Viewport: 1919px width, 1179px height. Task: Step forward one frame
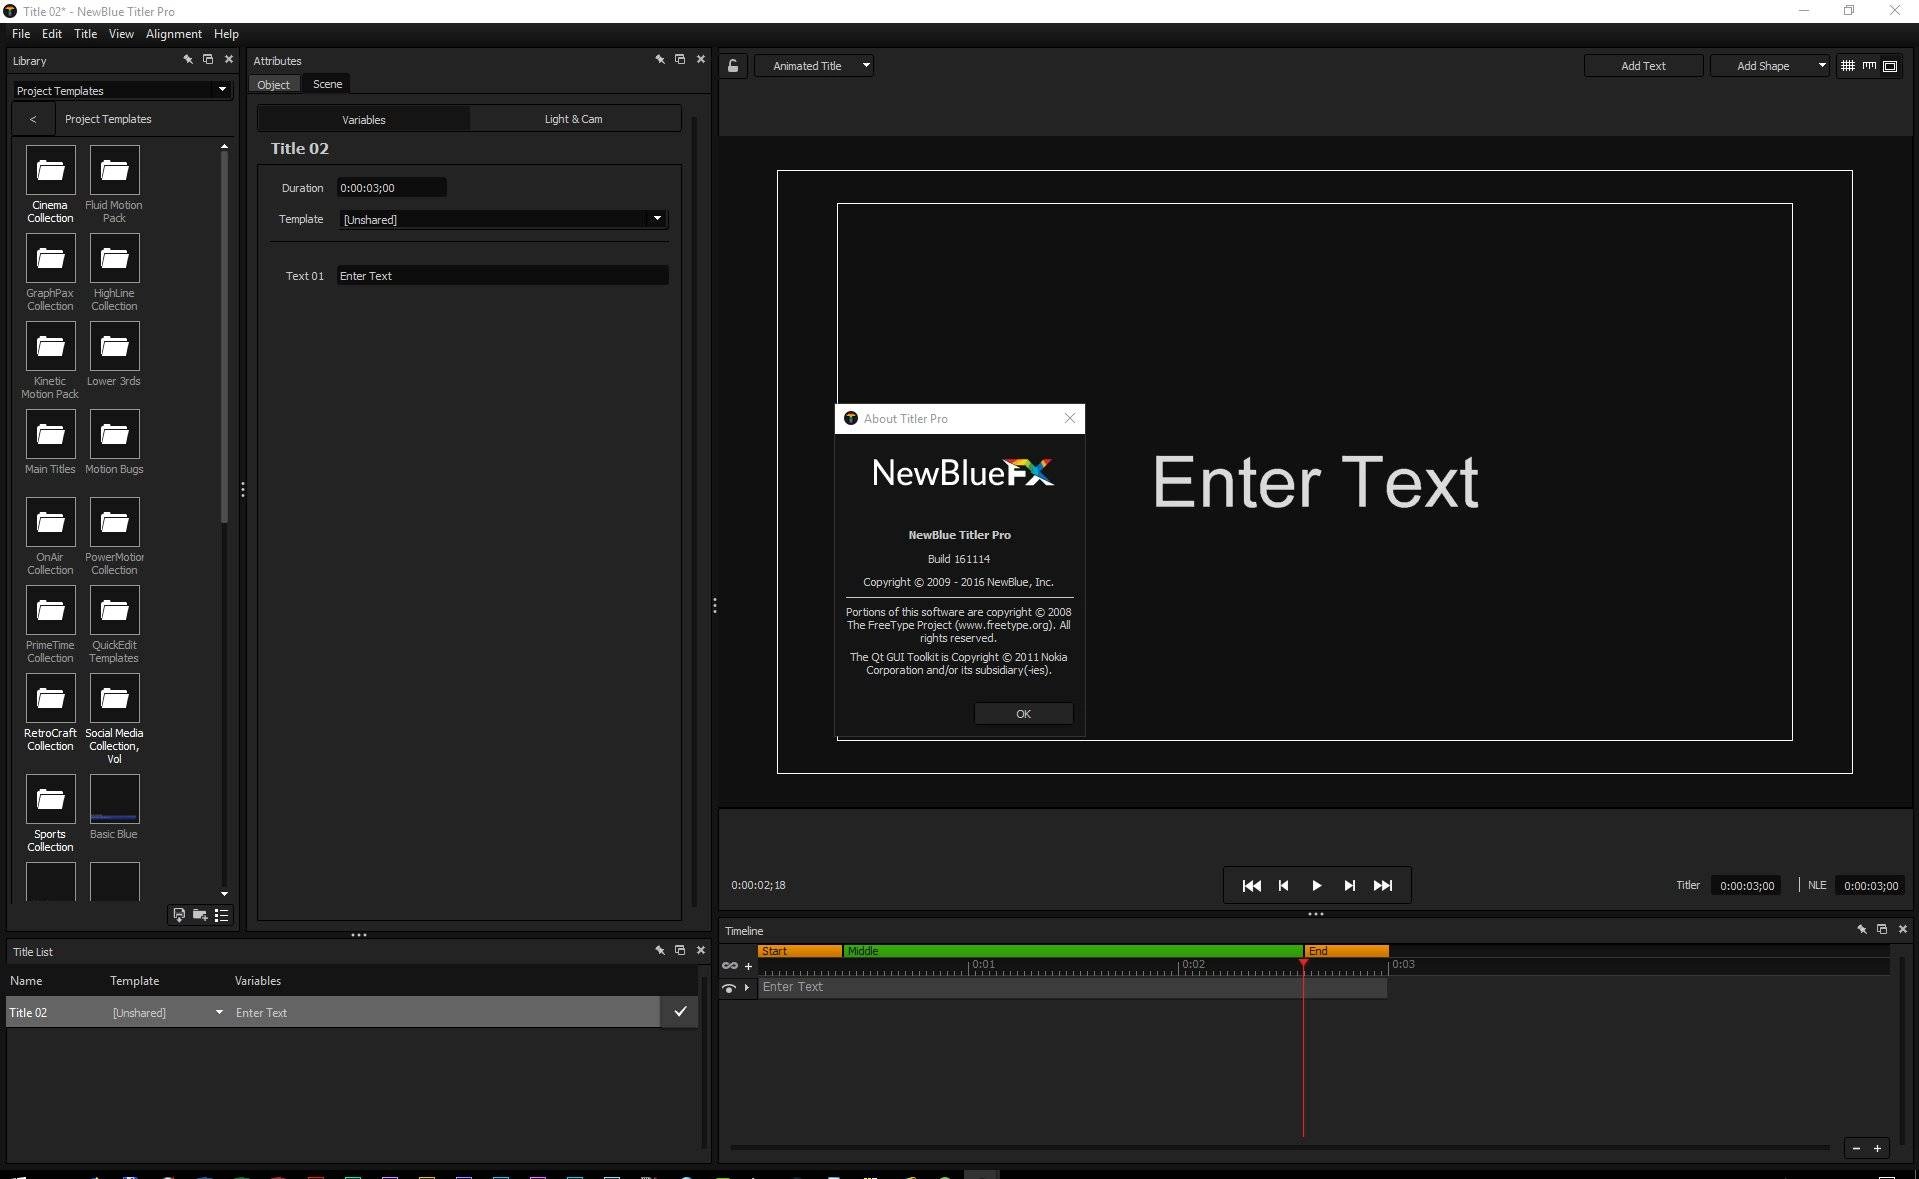1350,886
